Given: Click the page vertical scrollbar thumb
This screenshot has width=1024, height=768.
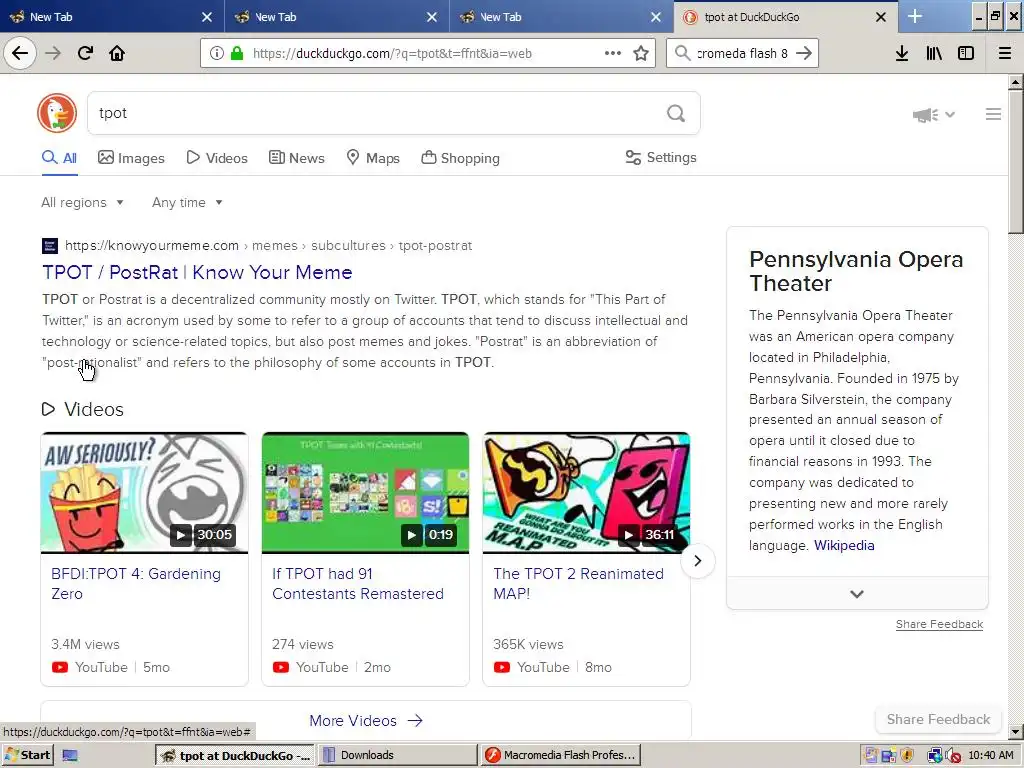Looking at the screenshot, I should click(1015, 161).
